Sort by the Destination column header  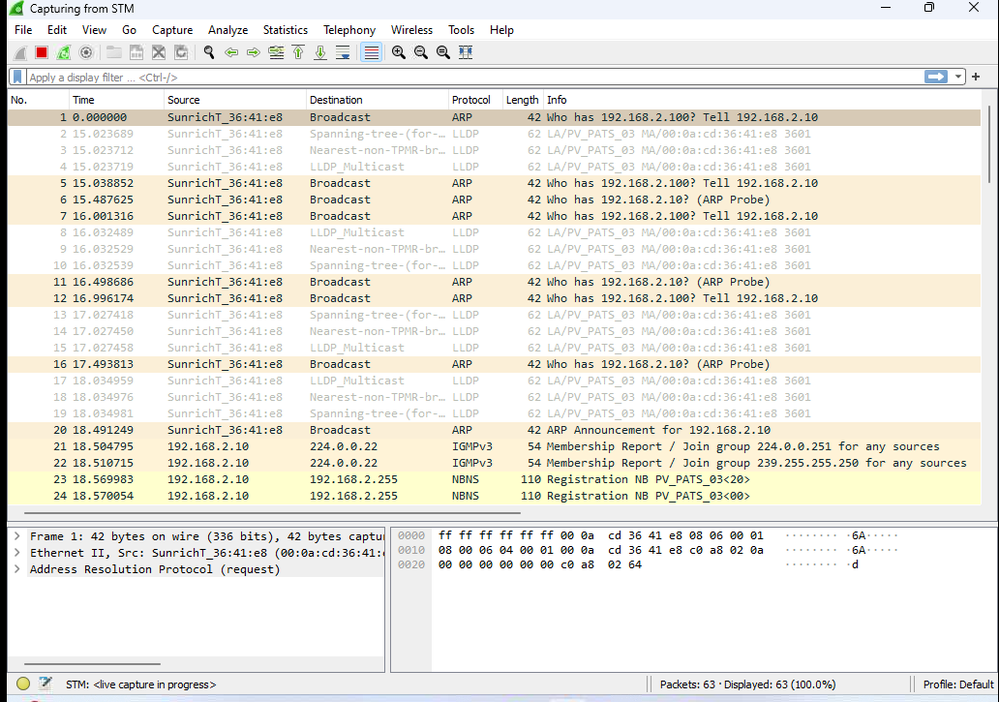[x=377, y=100]
